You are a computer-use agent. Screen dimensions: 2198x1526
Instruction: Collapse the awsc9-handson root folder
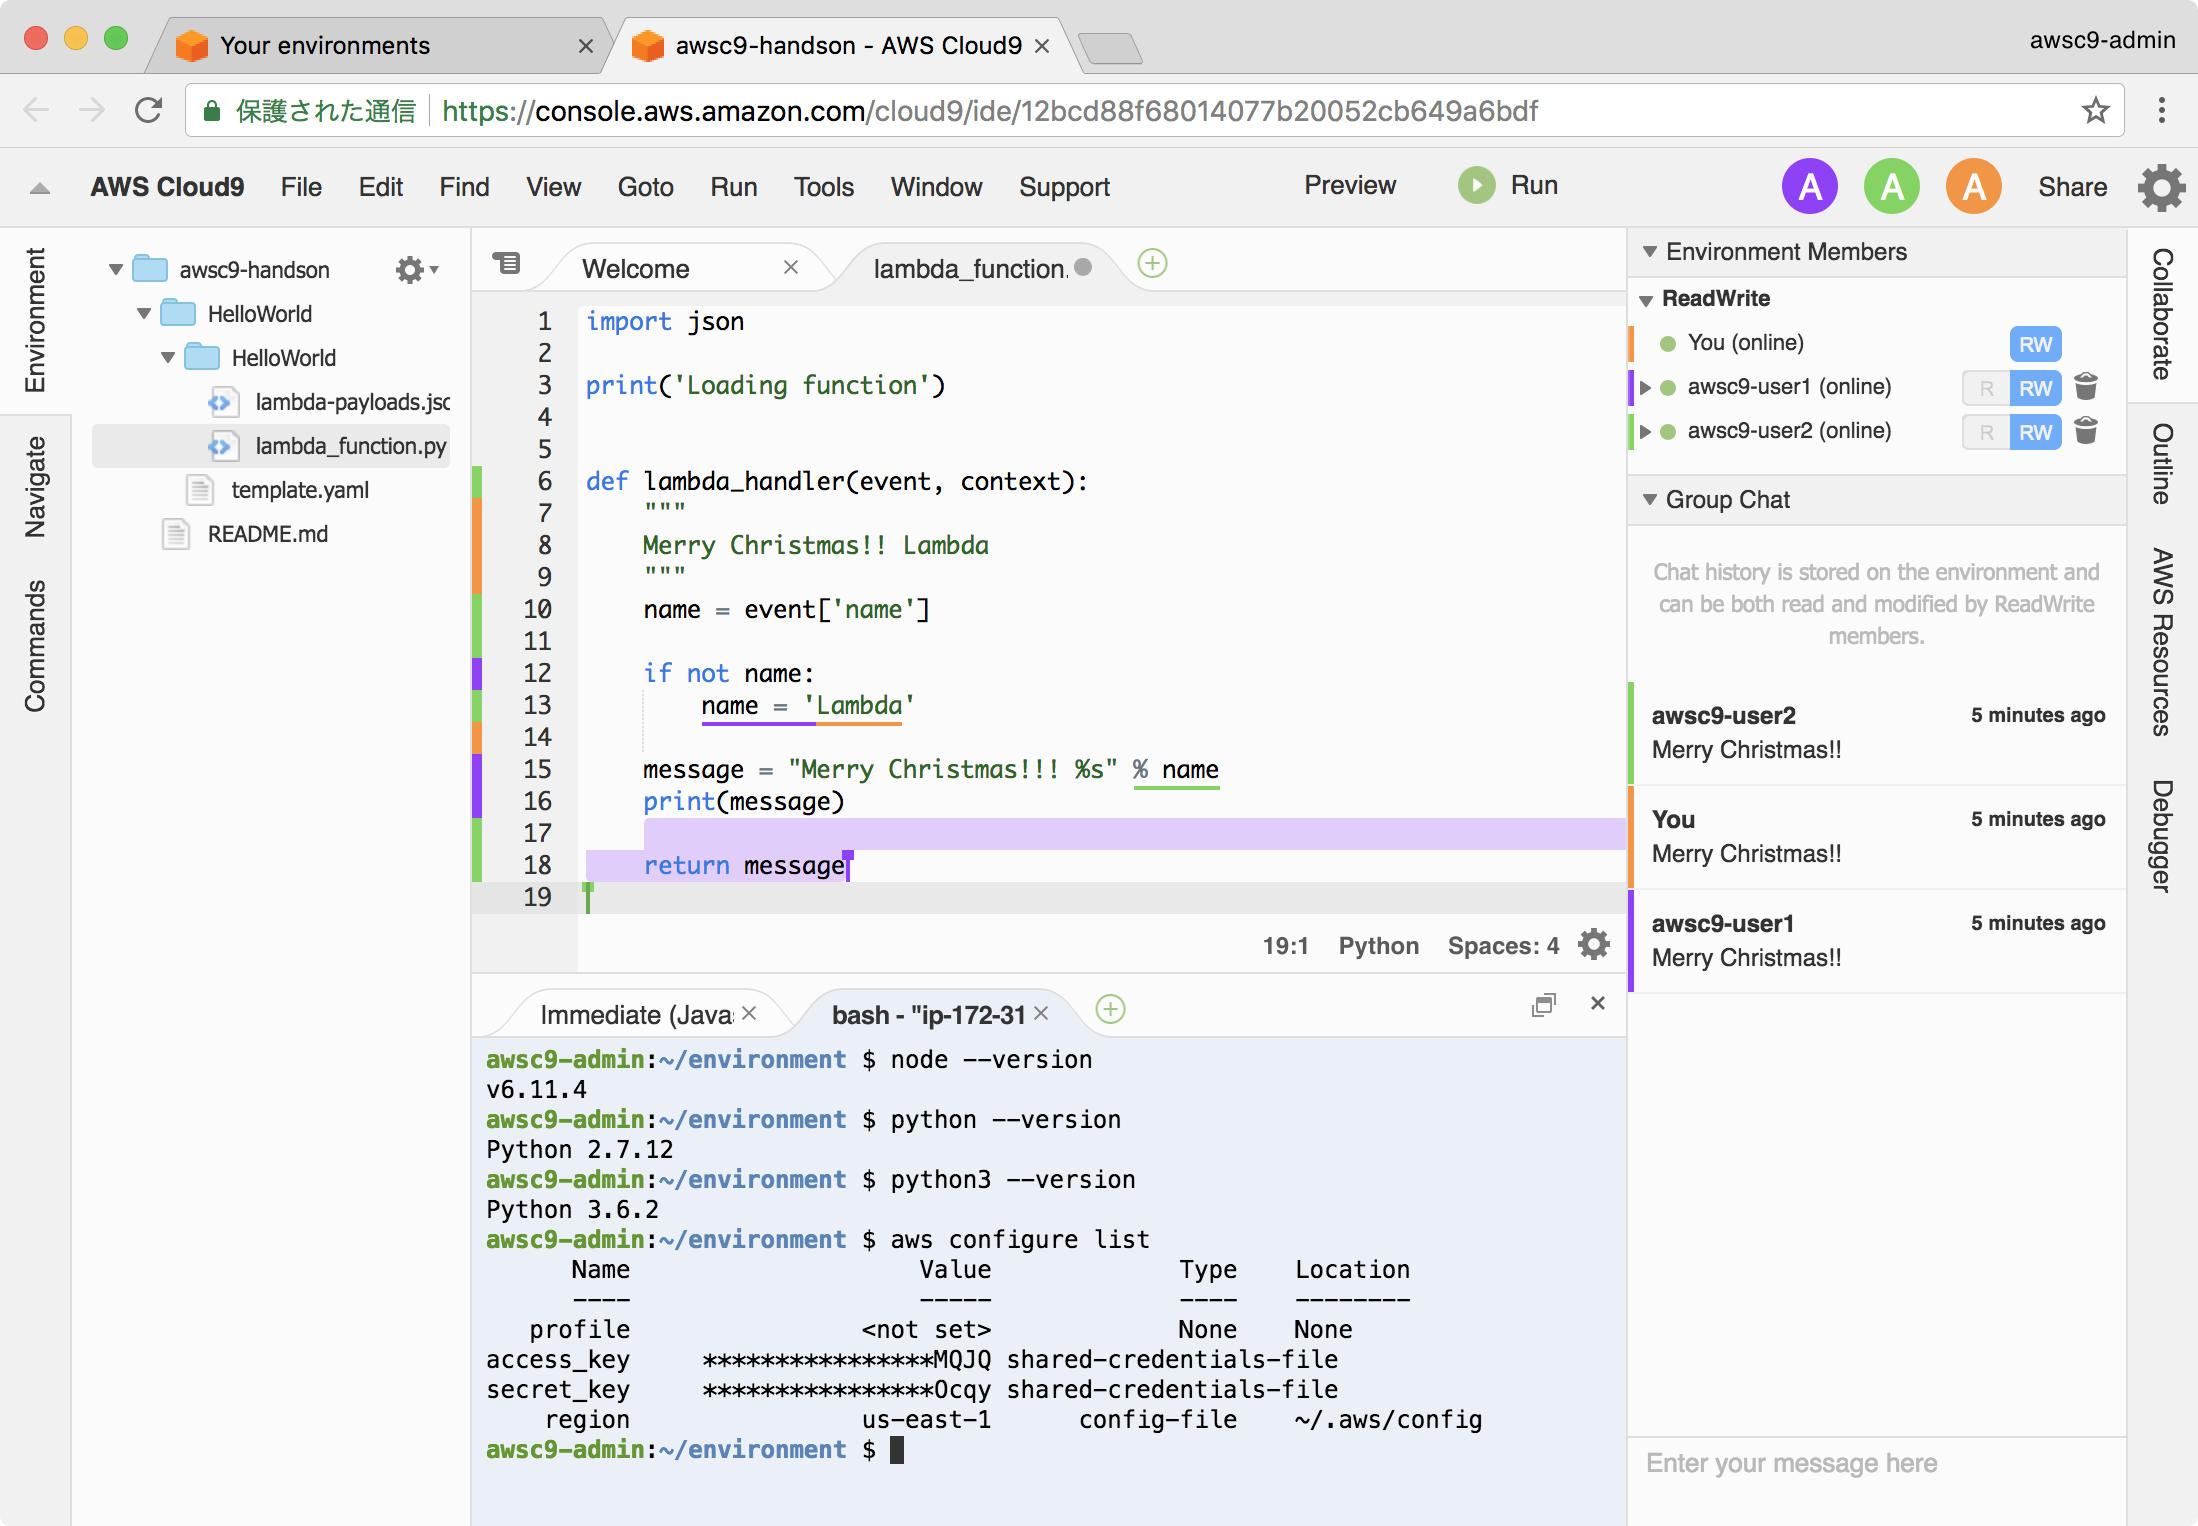(116, 270)
